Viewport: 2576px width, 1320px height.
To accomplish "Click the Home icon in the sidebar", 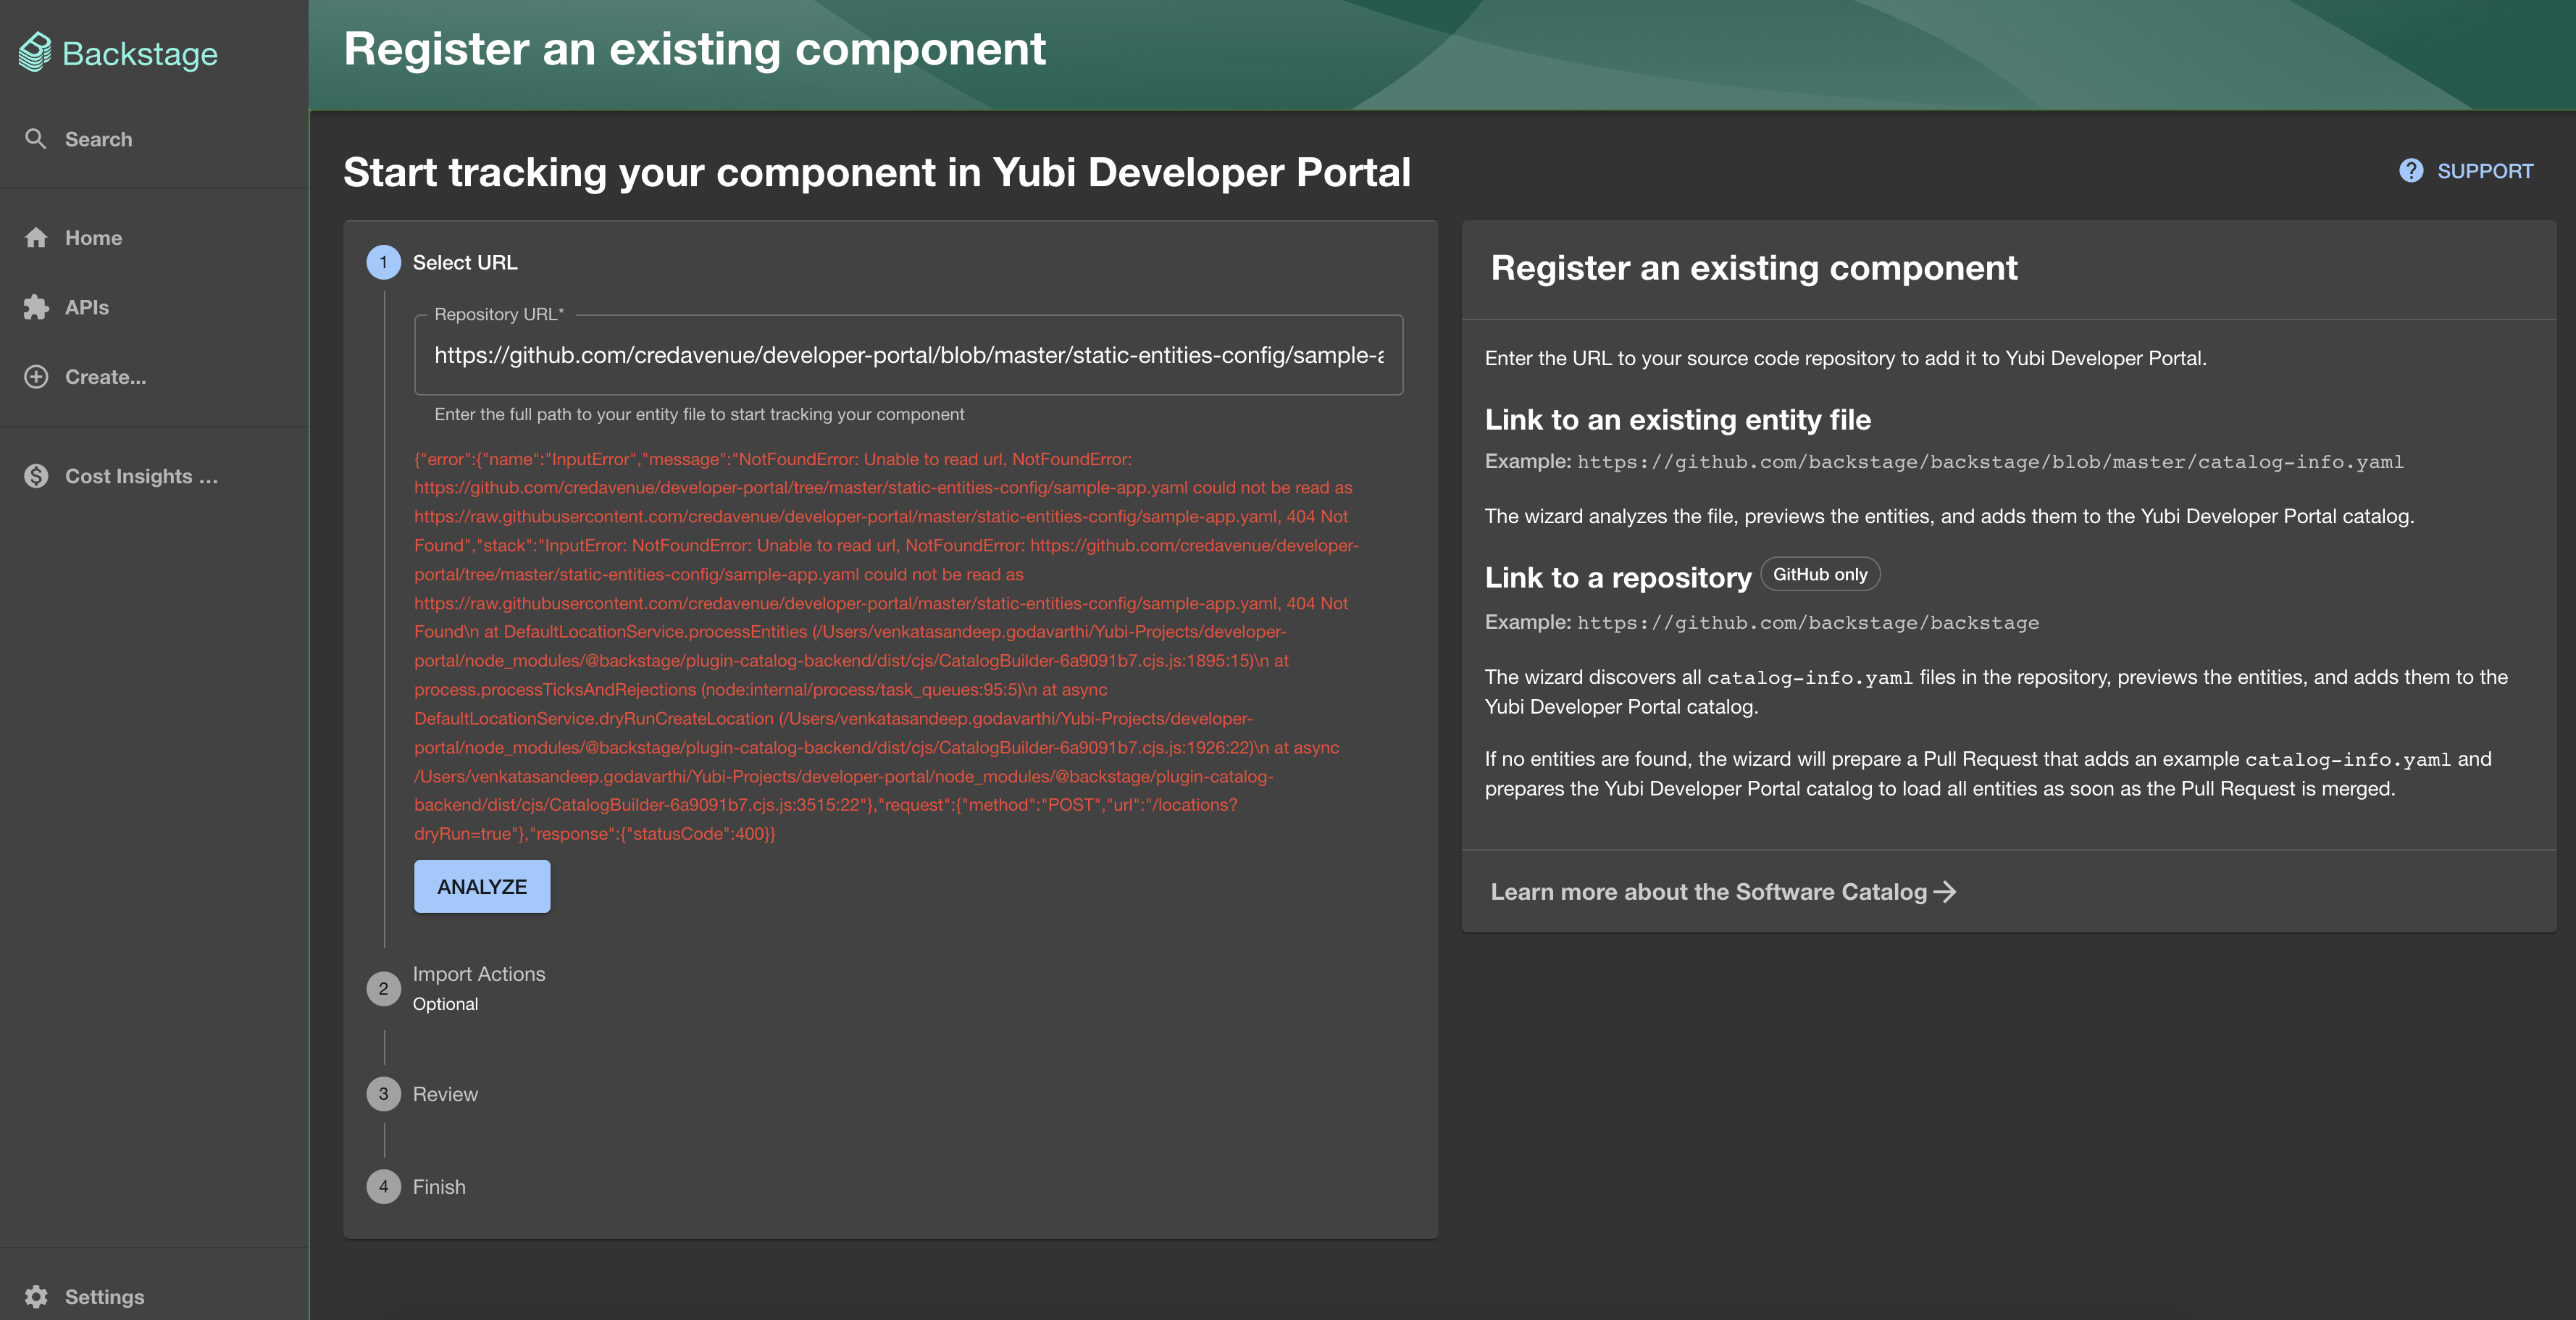I will pyautogui.click(x=36, y=237).
